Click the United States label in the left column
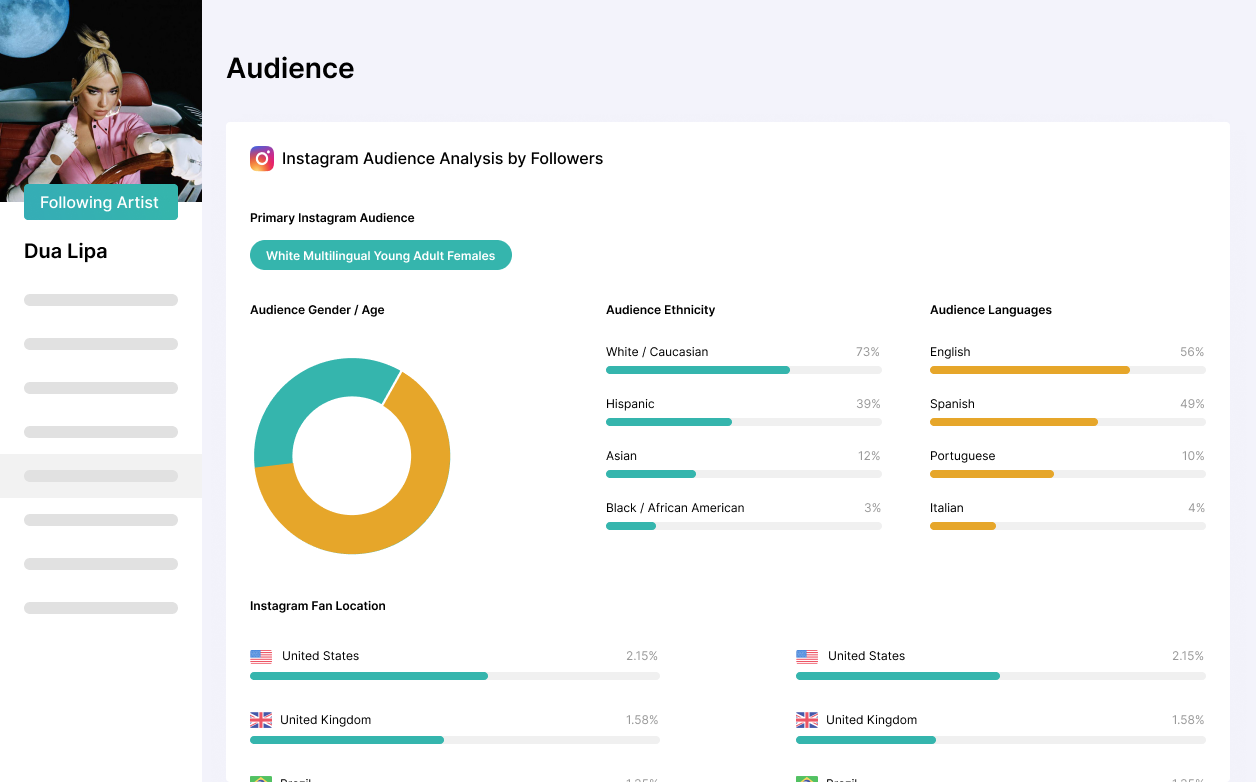Viewport: 1256px width, 782px height. (320, 656)
